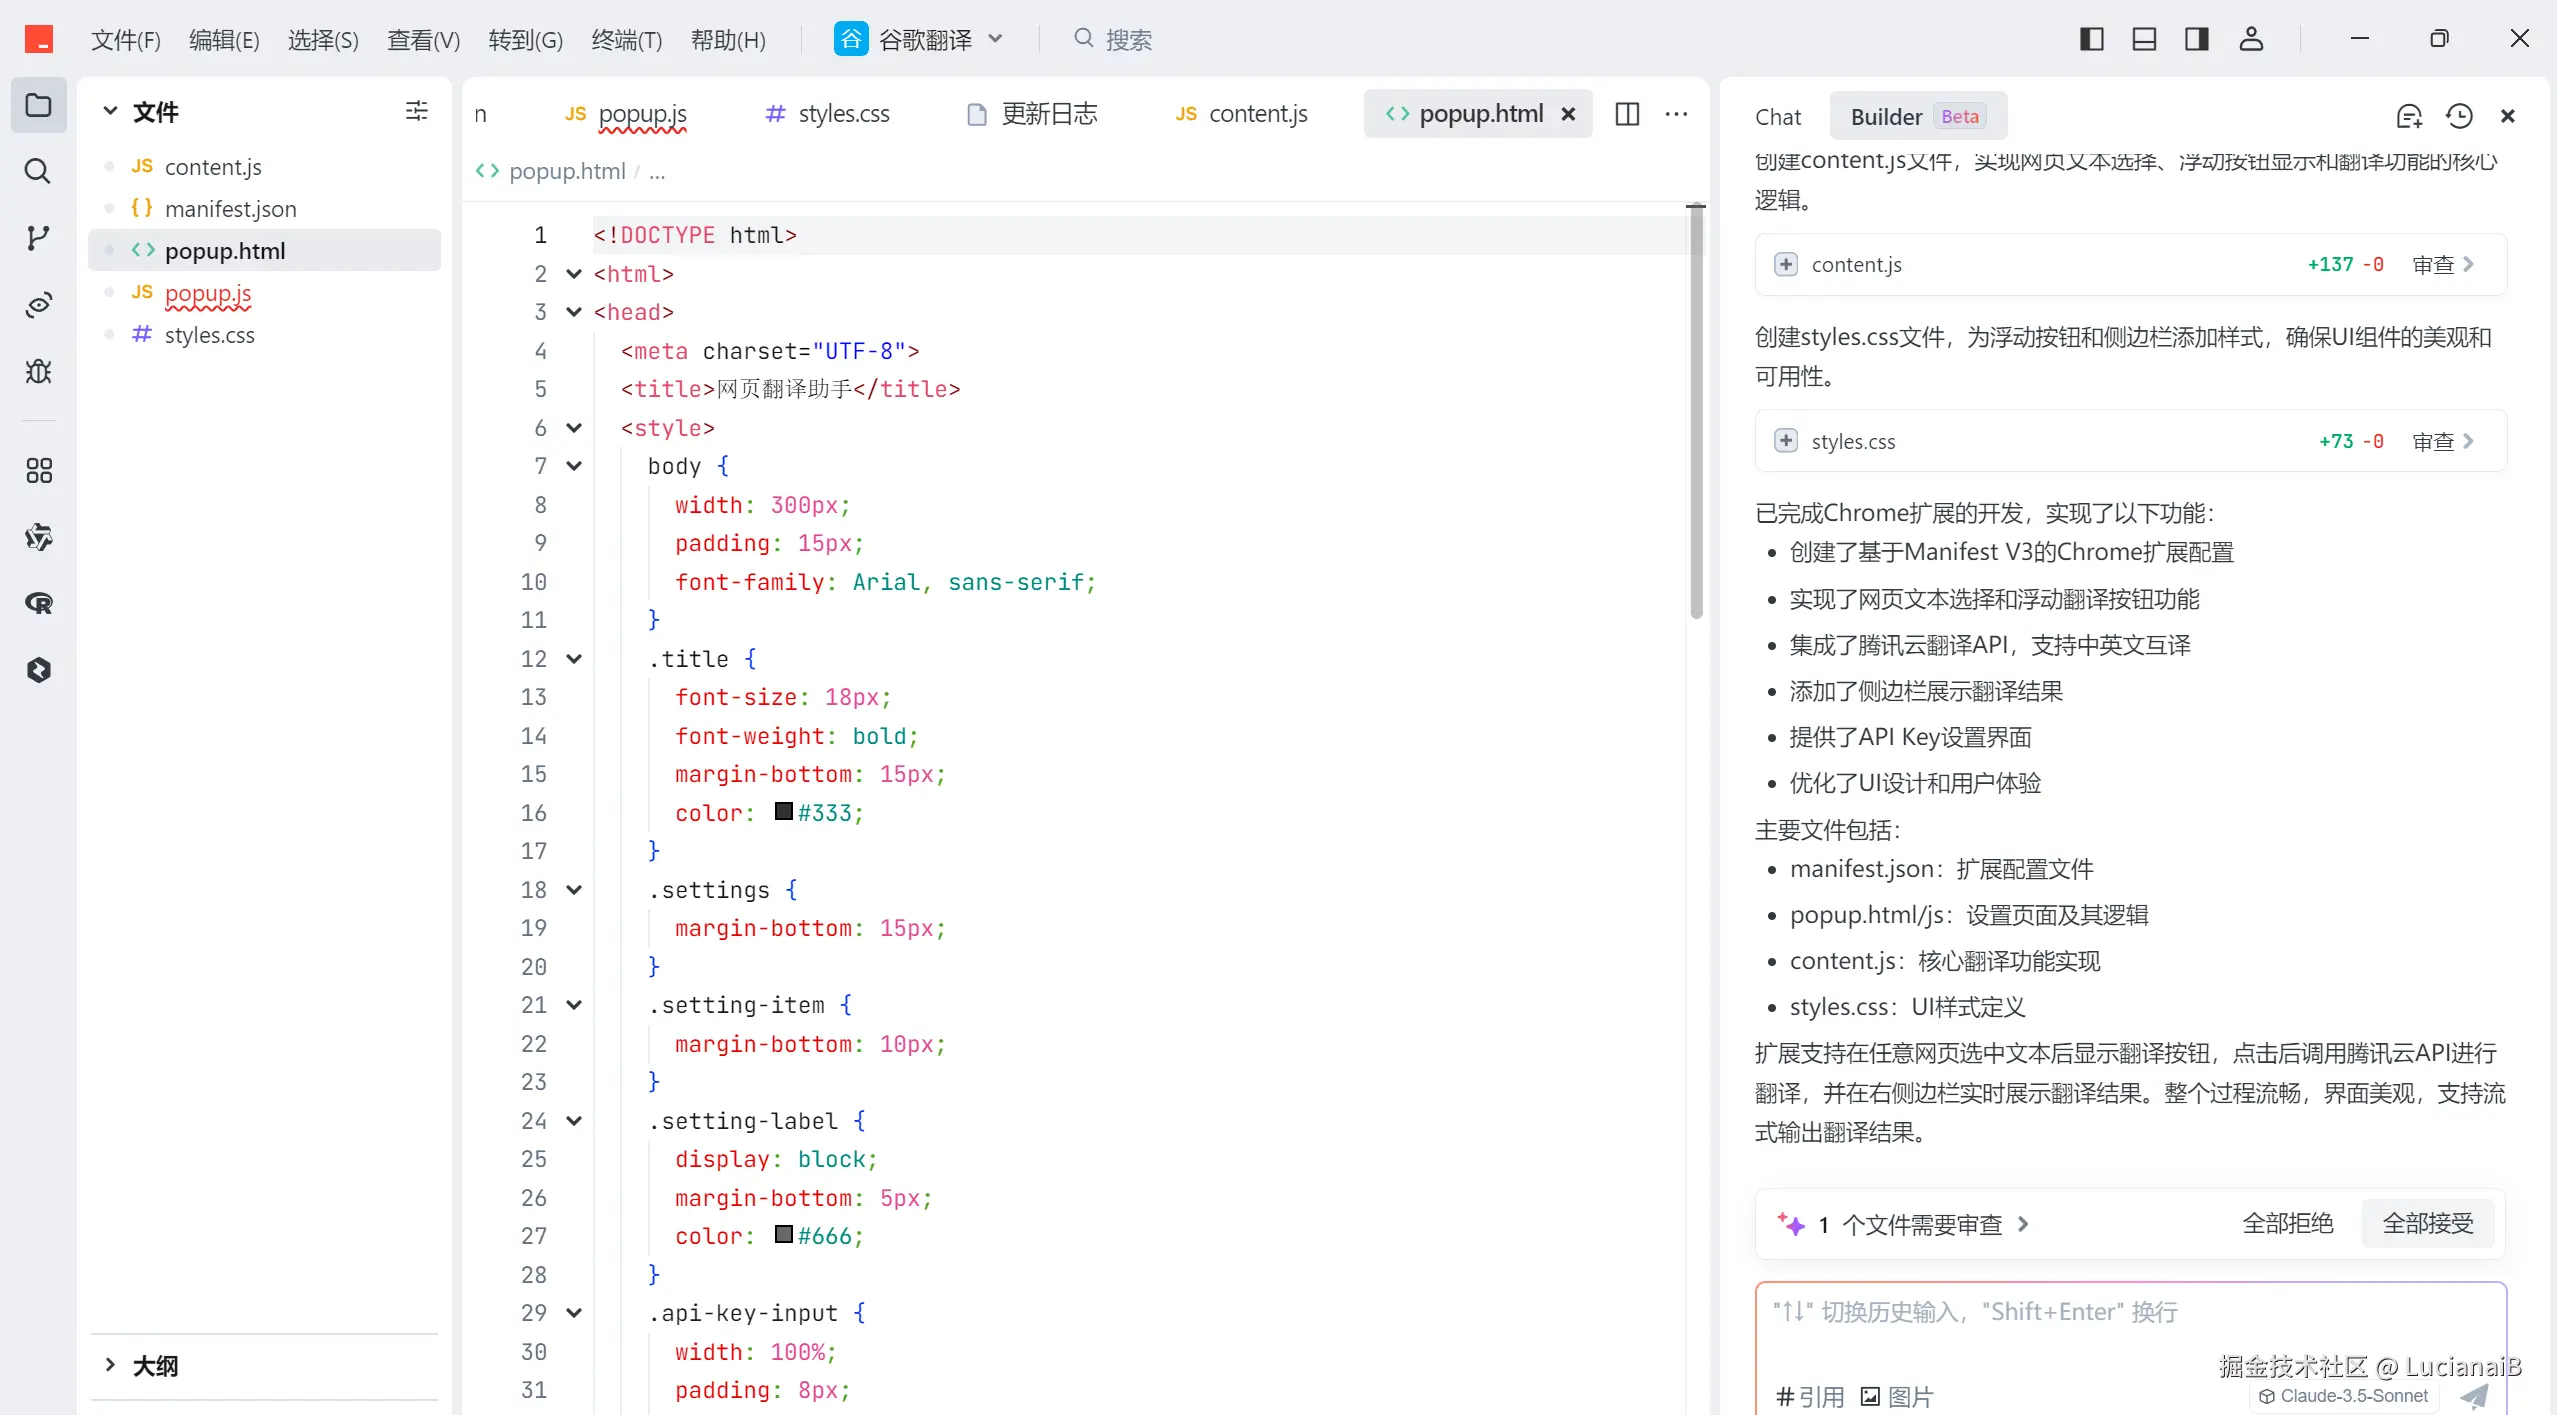The width and height of the screenshot is (2557, 1415).
Task: Open the Debug bug icon in sidebar
Action: pos(38,372)
